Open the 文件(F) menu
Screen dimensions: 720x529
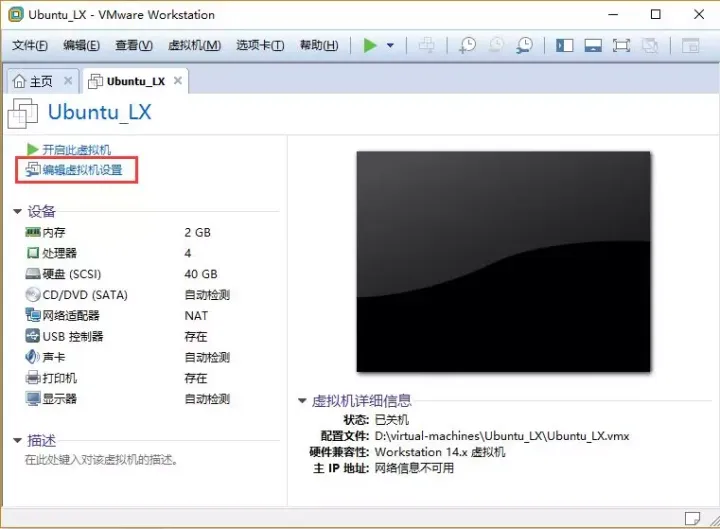[30, 45]
